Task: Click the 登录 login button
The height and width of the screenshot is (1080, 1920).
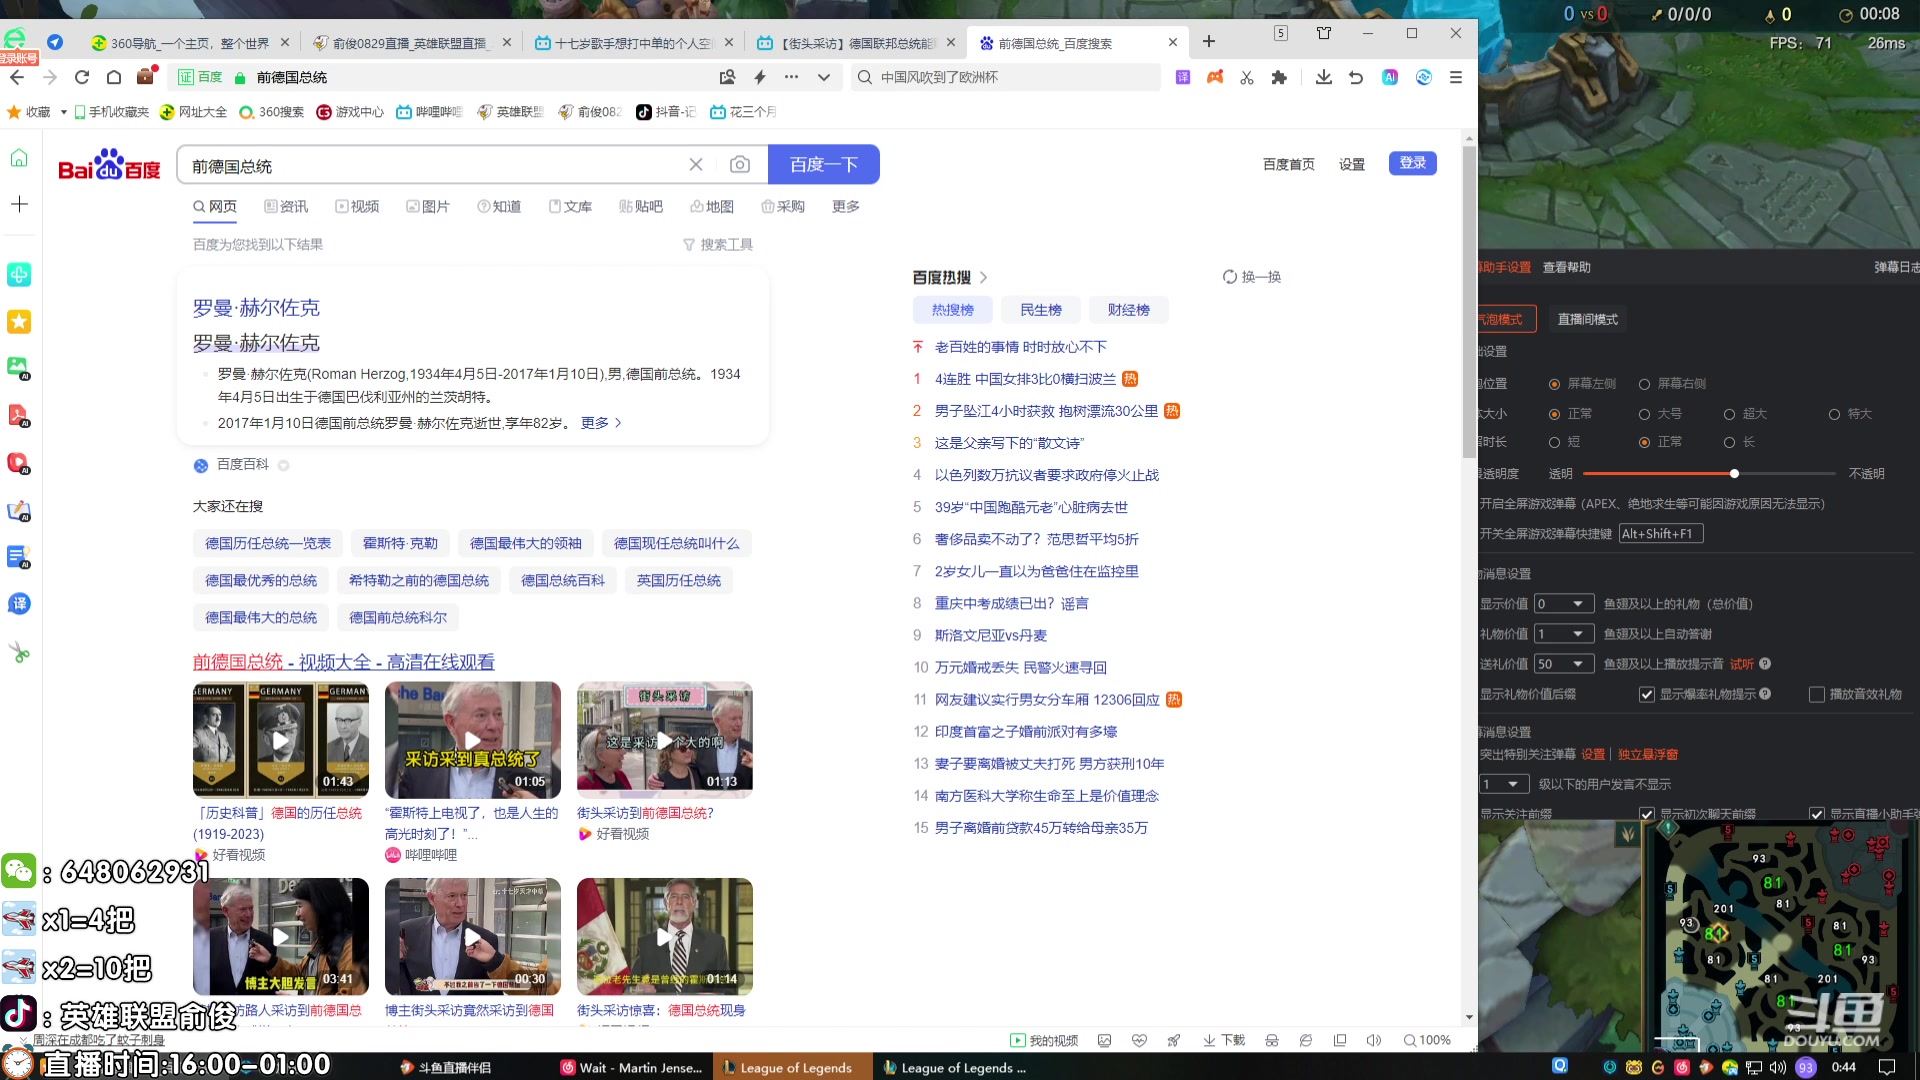Action: [1412, 163]
